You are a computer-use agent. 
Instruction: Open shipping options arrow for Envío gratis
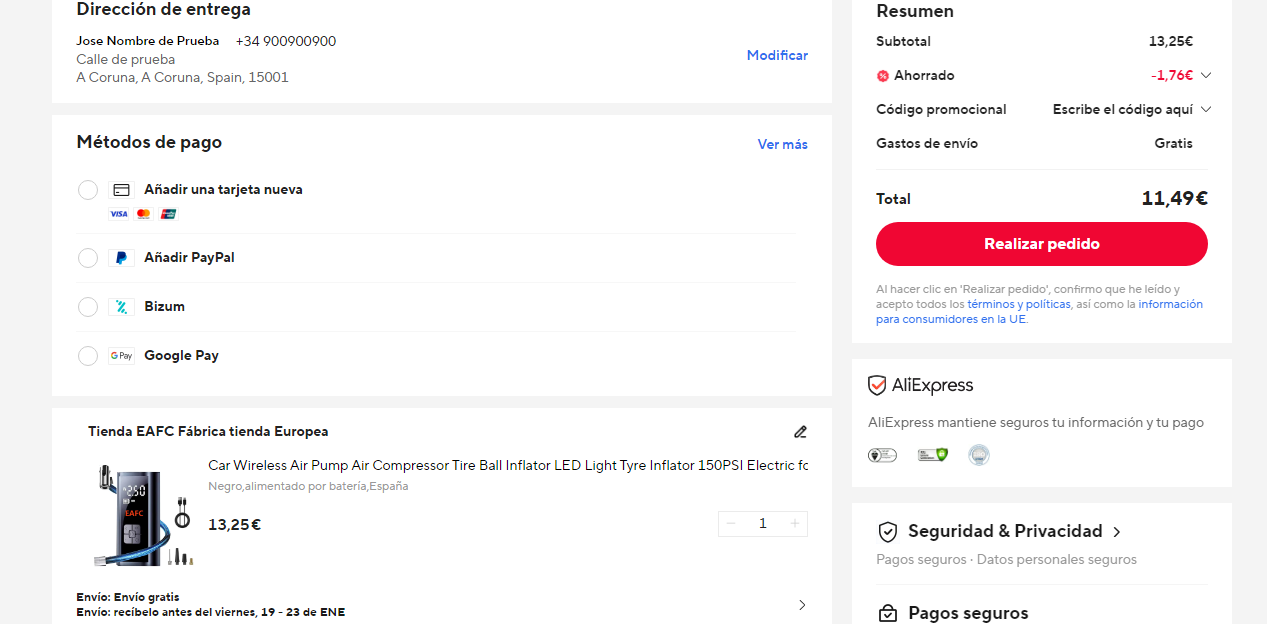click(802, 605)
